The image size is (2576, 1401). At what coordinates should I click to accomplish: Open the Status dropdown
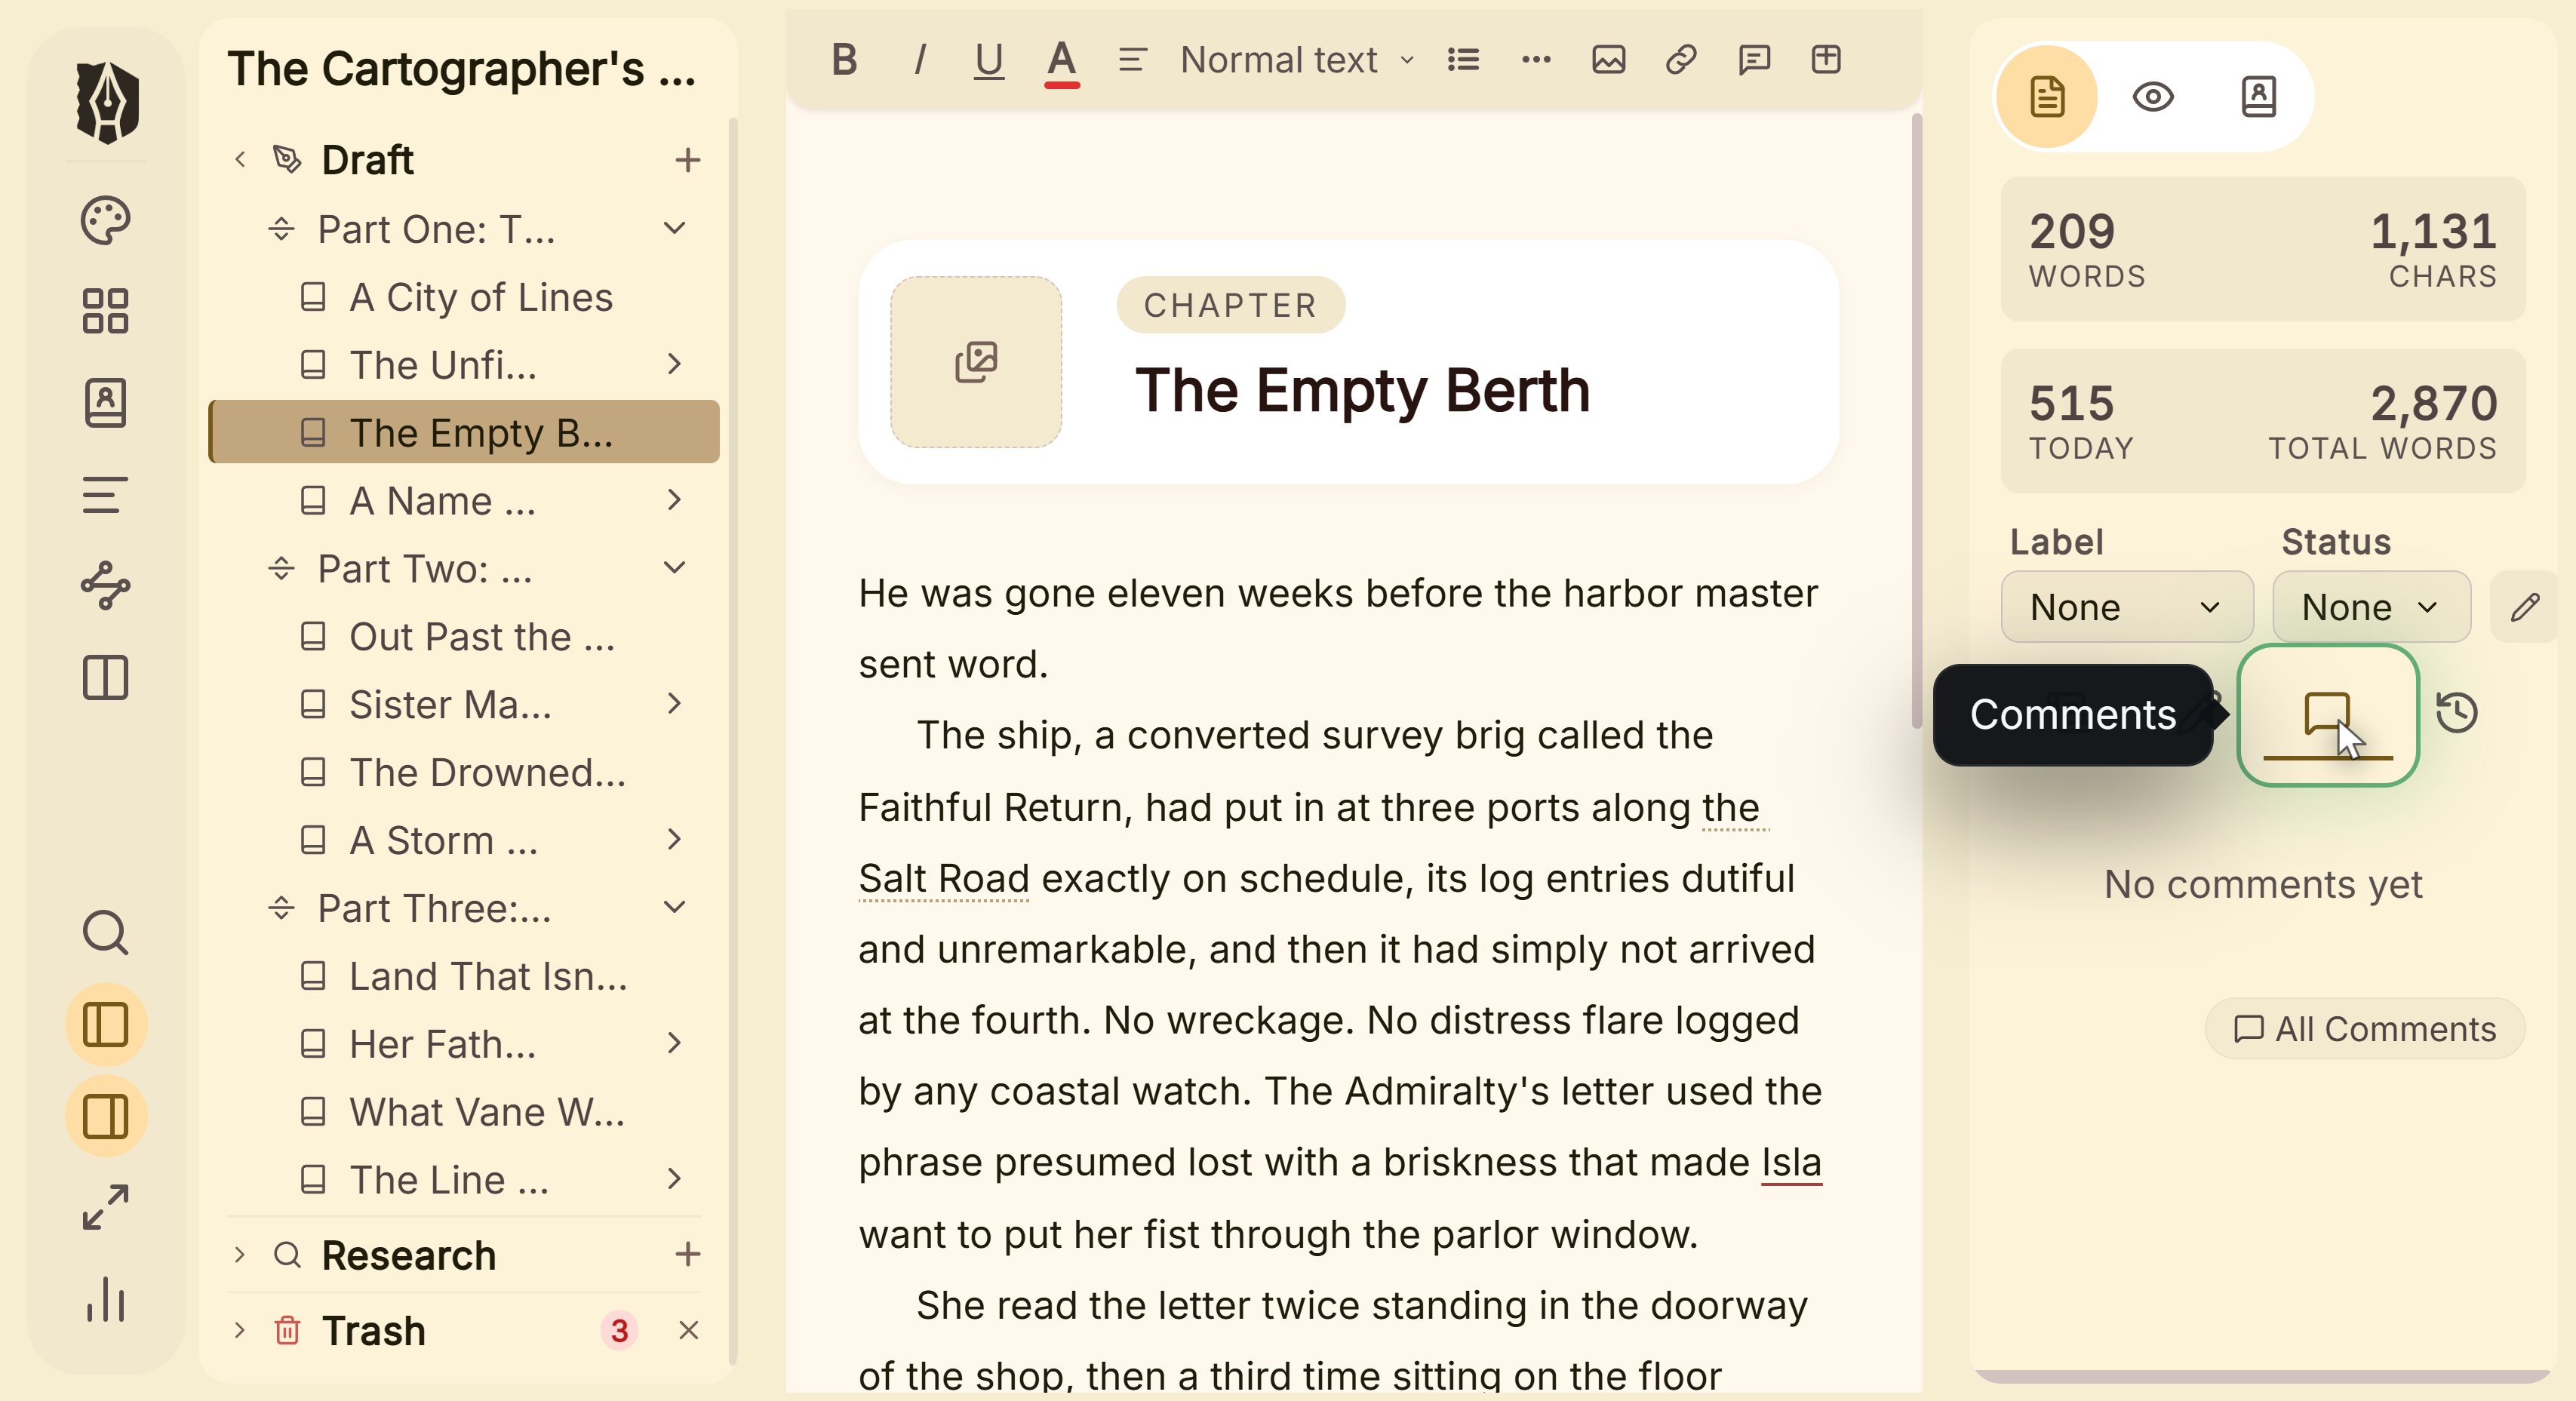pos(2371,607)
